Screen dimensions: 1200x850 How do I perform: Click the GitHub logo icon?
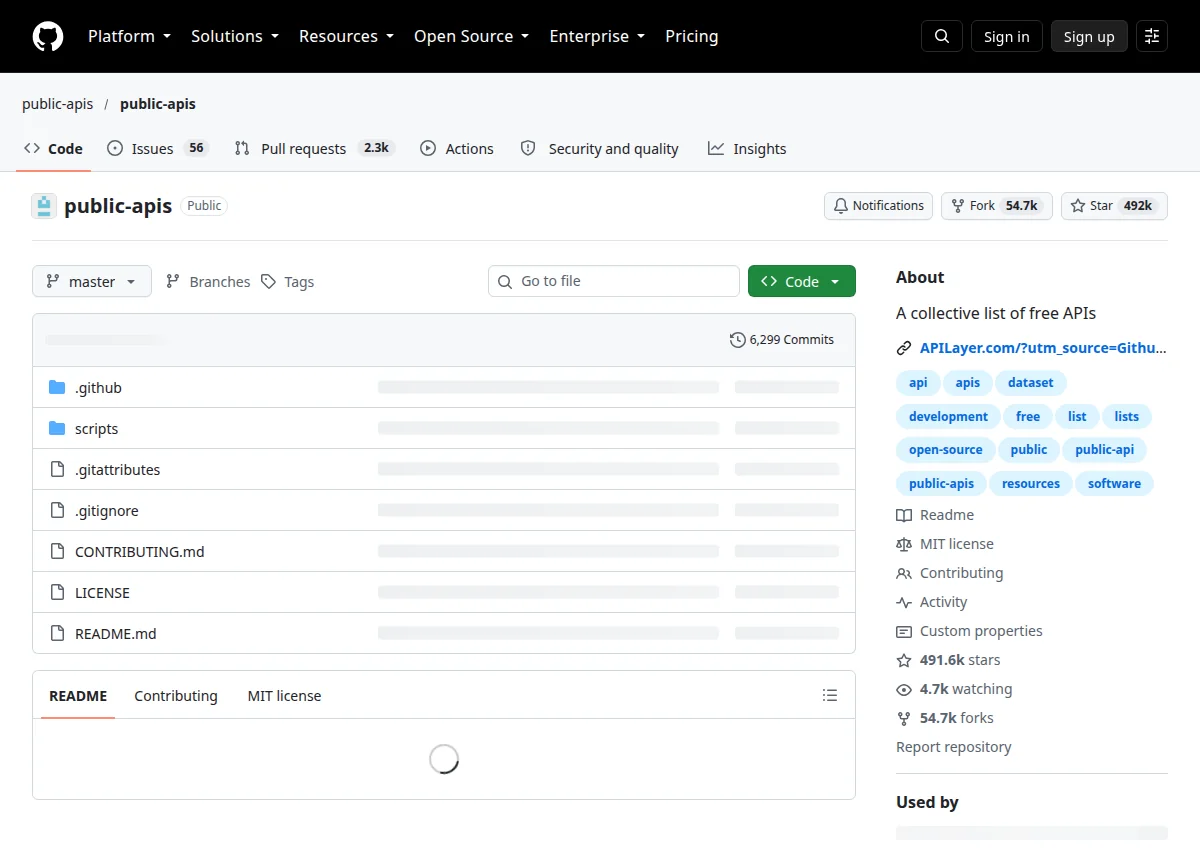tap(47, 36)
